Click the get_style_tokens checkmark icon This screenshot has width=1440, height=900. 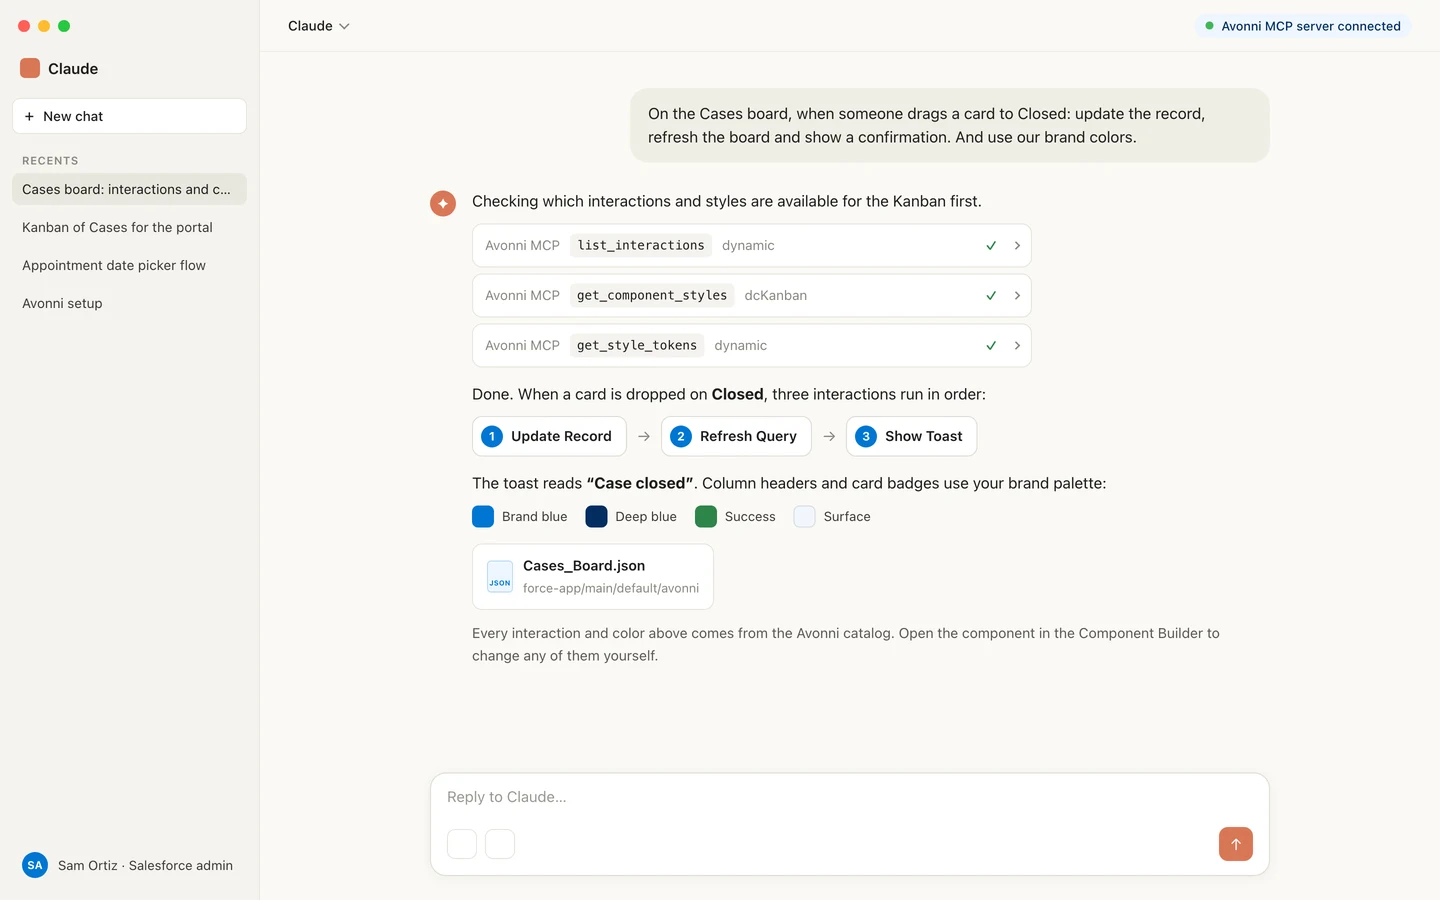(x=991, y=345)
